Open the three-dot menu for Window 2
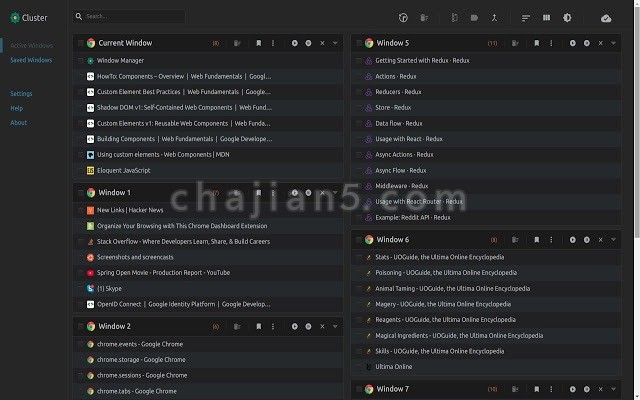 273,326
